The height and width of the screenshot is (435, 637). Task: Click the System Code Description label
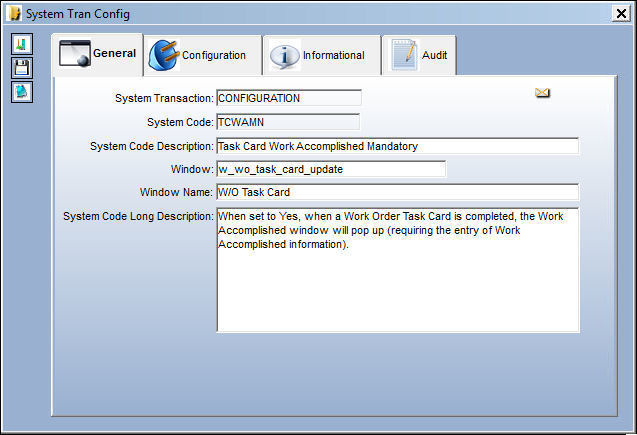pyautogui.click(x=152, y=146)
